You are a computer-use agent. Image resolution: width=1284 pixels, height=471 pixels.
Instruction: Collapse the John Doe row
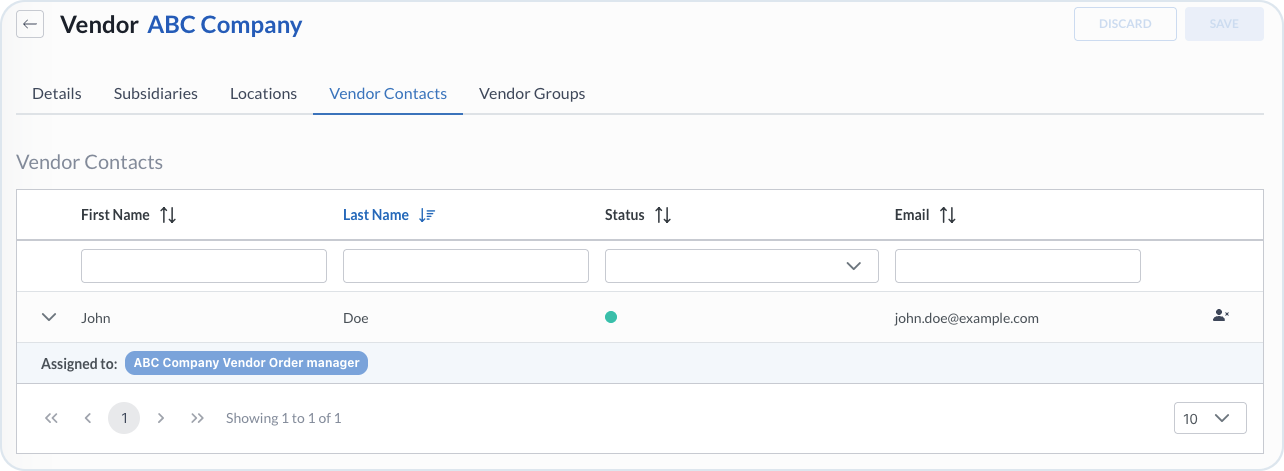pos(49,317)
